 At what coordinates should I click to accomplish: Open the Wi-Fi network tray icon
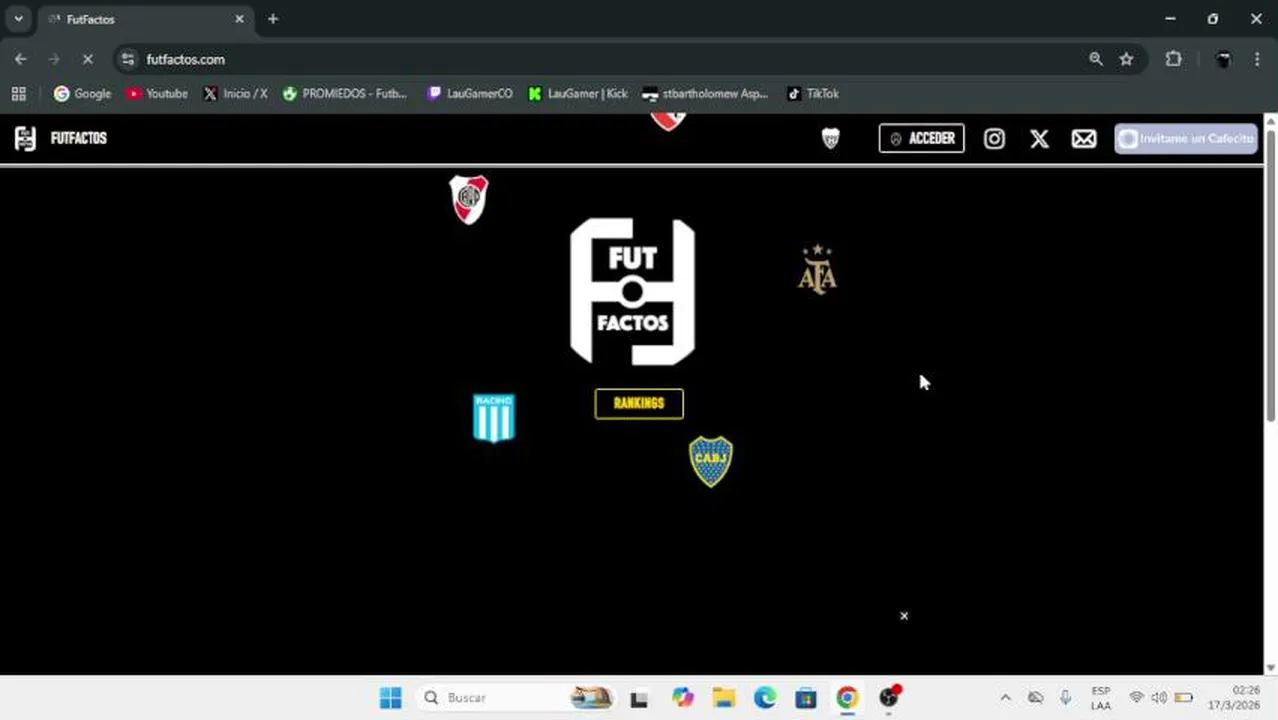coord(1136,698)
